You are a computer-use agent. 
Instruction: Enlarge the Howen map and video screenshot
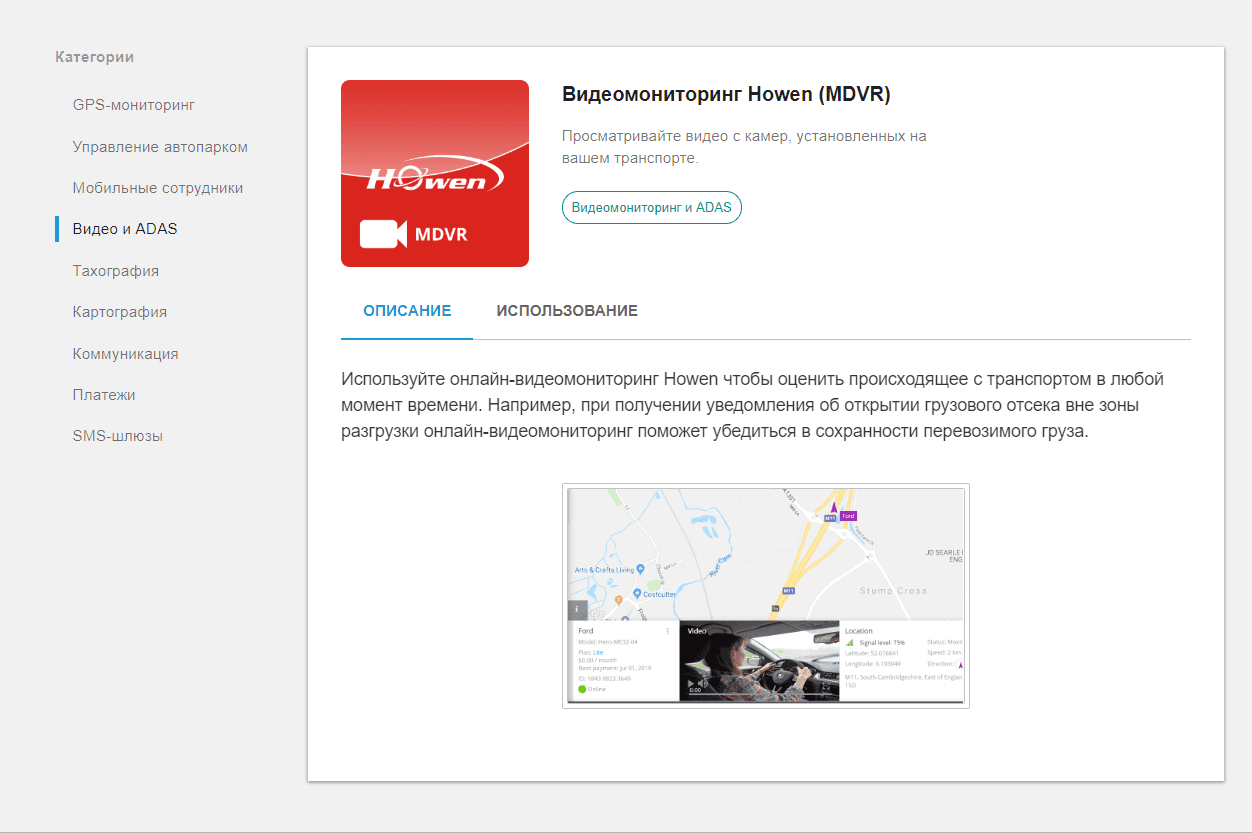coord(766,596)
